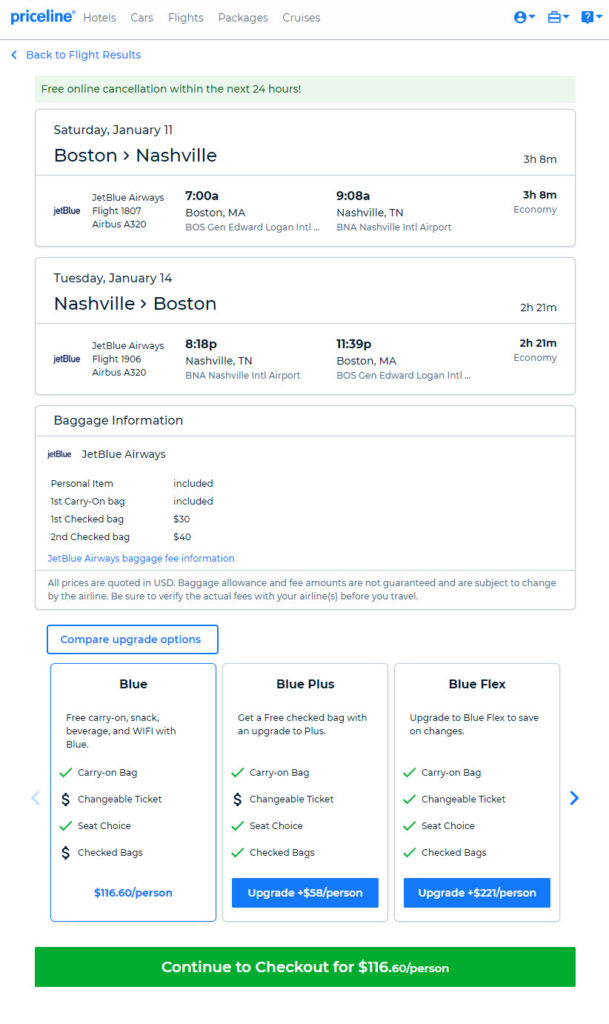609x1024 pixels.
Task: Open the Cars tab
Action: (142, 18)
